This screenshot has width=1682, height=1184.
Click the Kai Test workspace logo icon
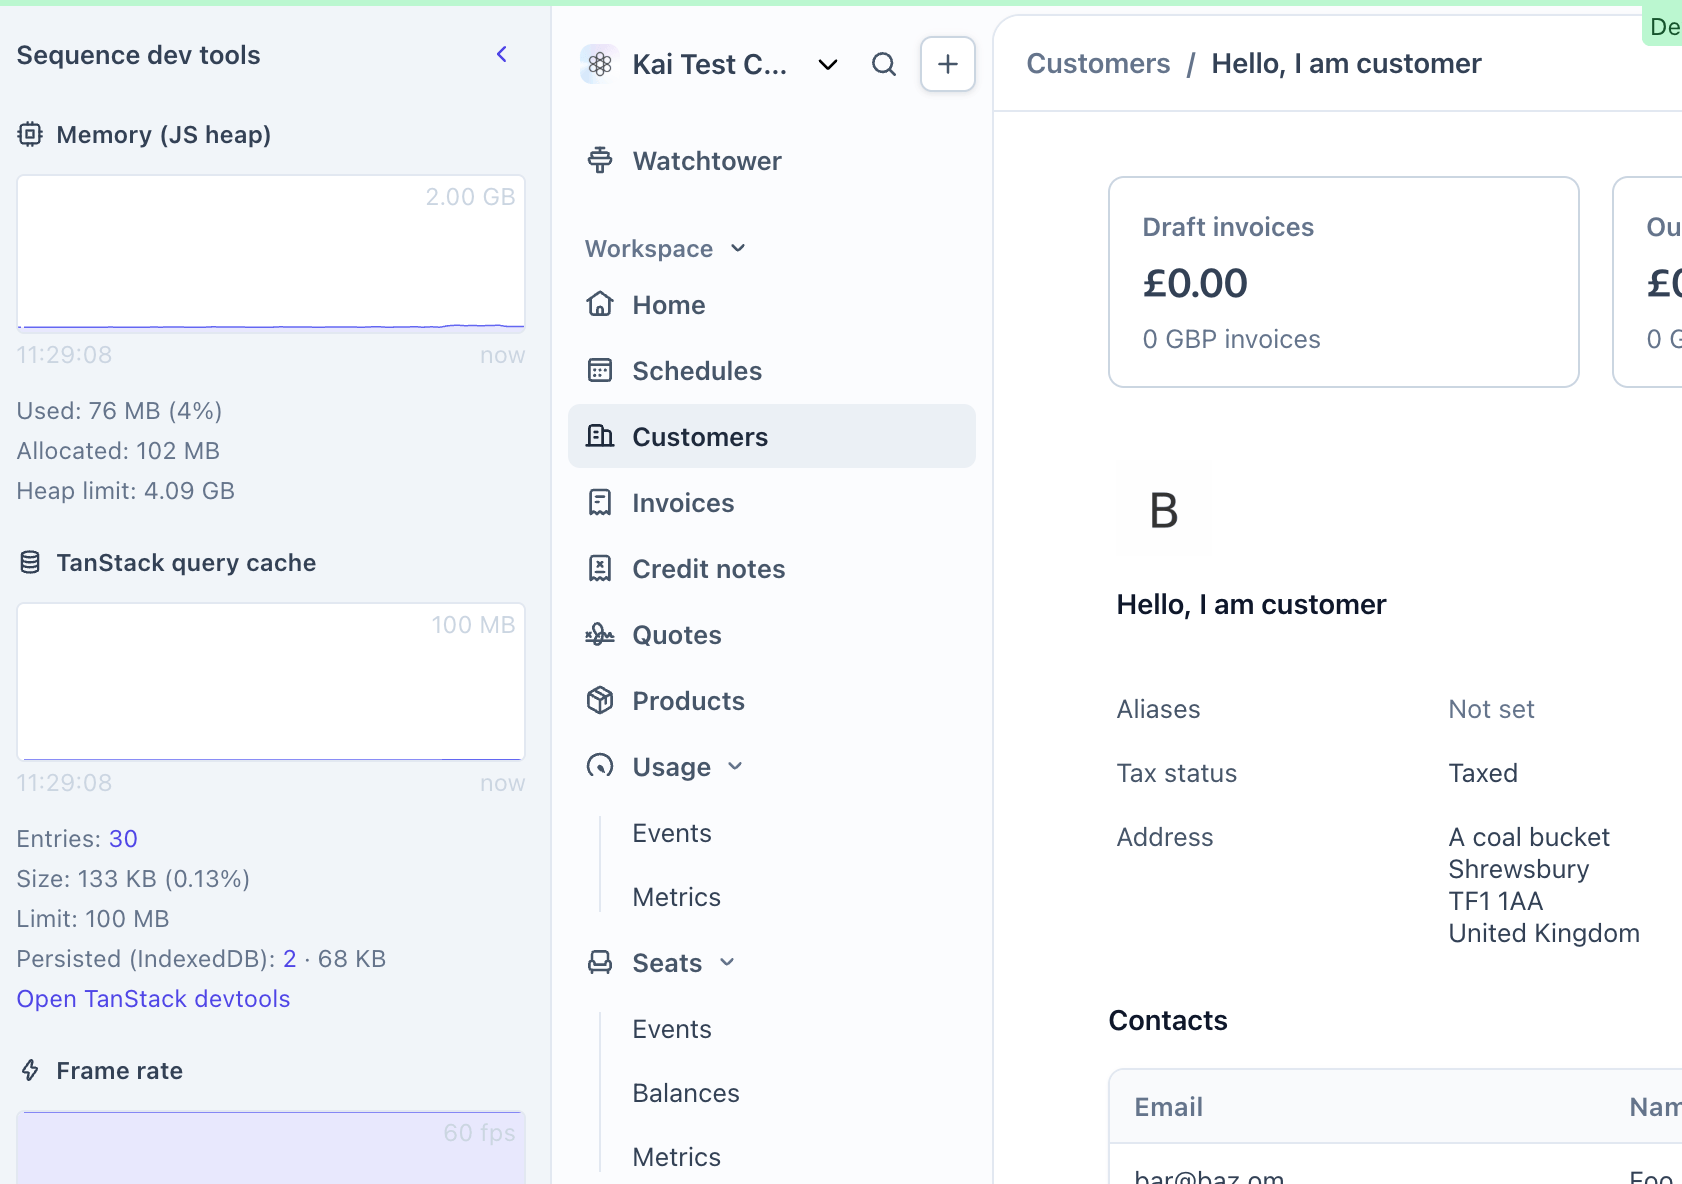click(600, 64)
